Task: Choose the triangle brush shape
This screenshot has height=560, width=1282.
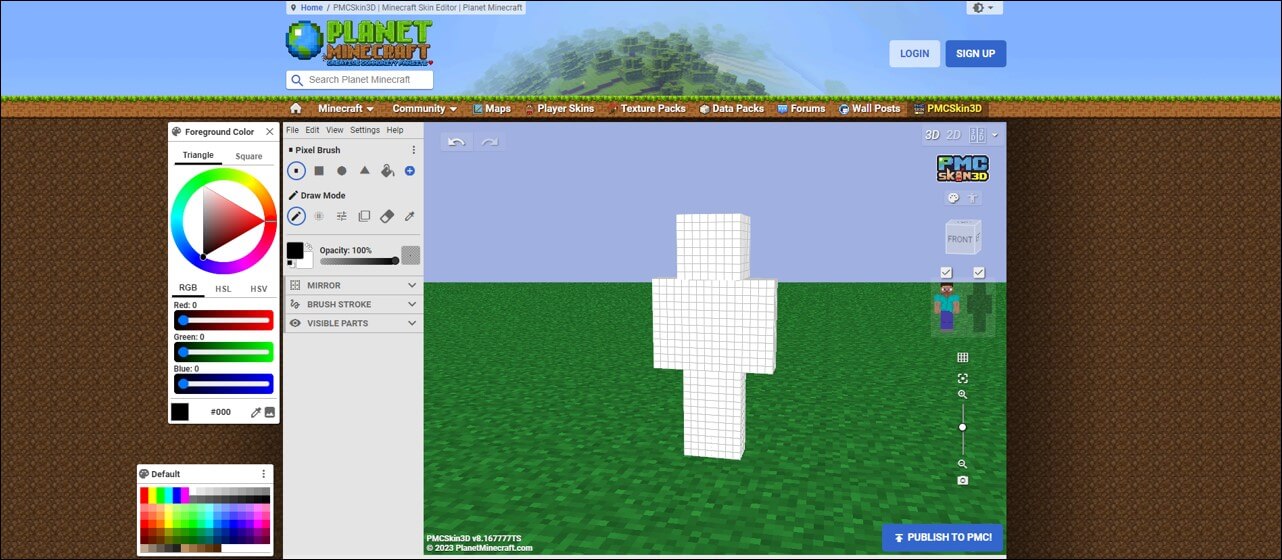Action: (365, 171)
